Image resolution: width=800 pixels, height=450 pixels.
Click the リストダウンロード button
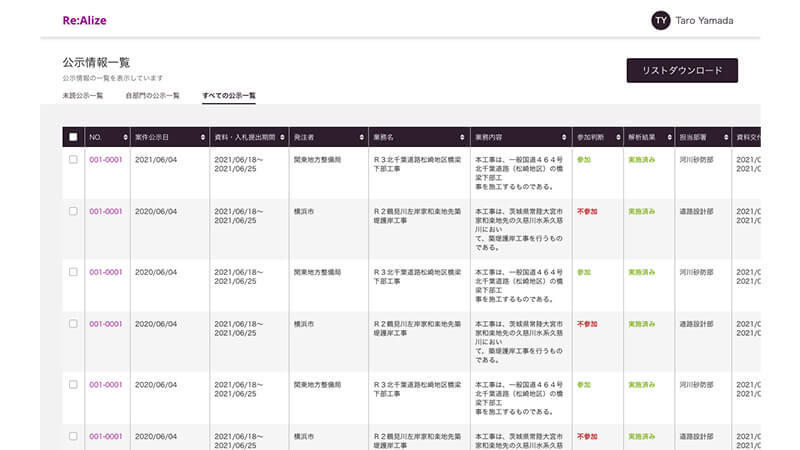coord(682,70)
